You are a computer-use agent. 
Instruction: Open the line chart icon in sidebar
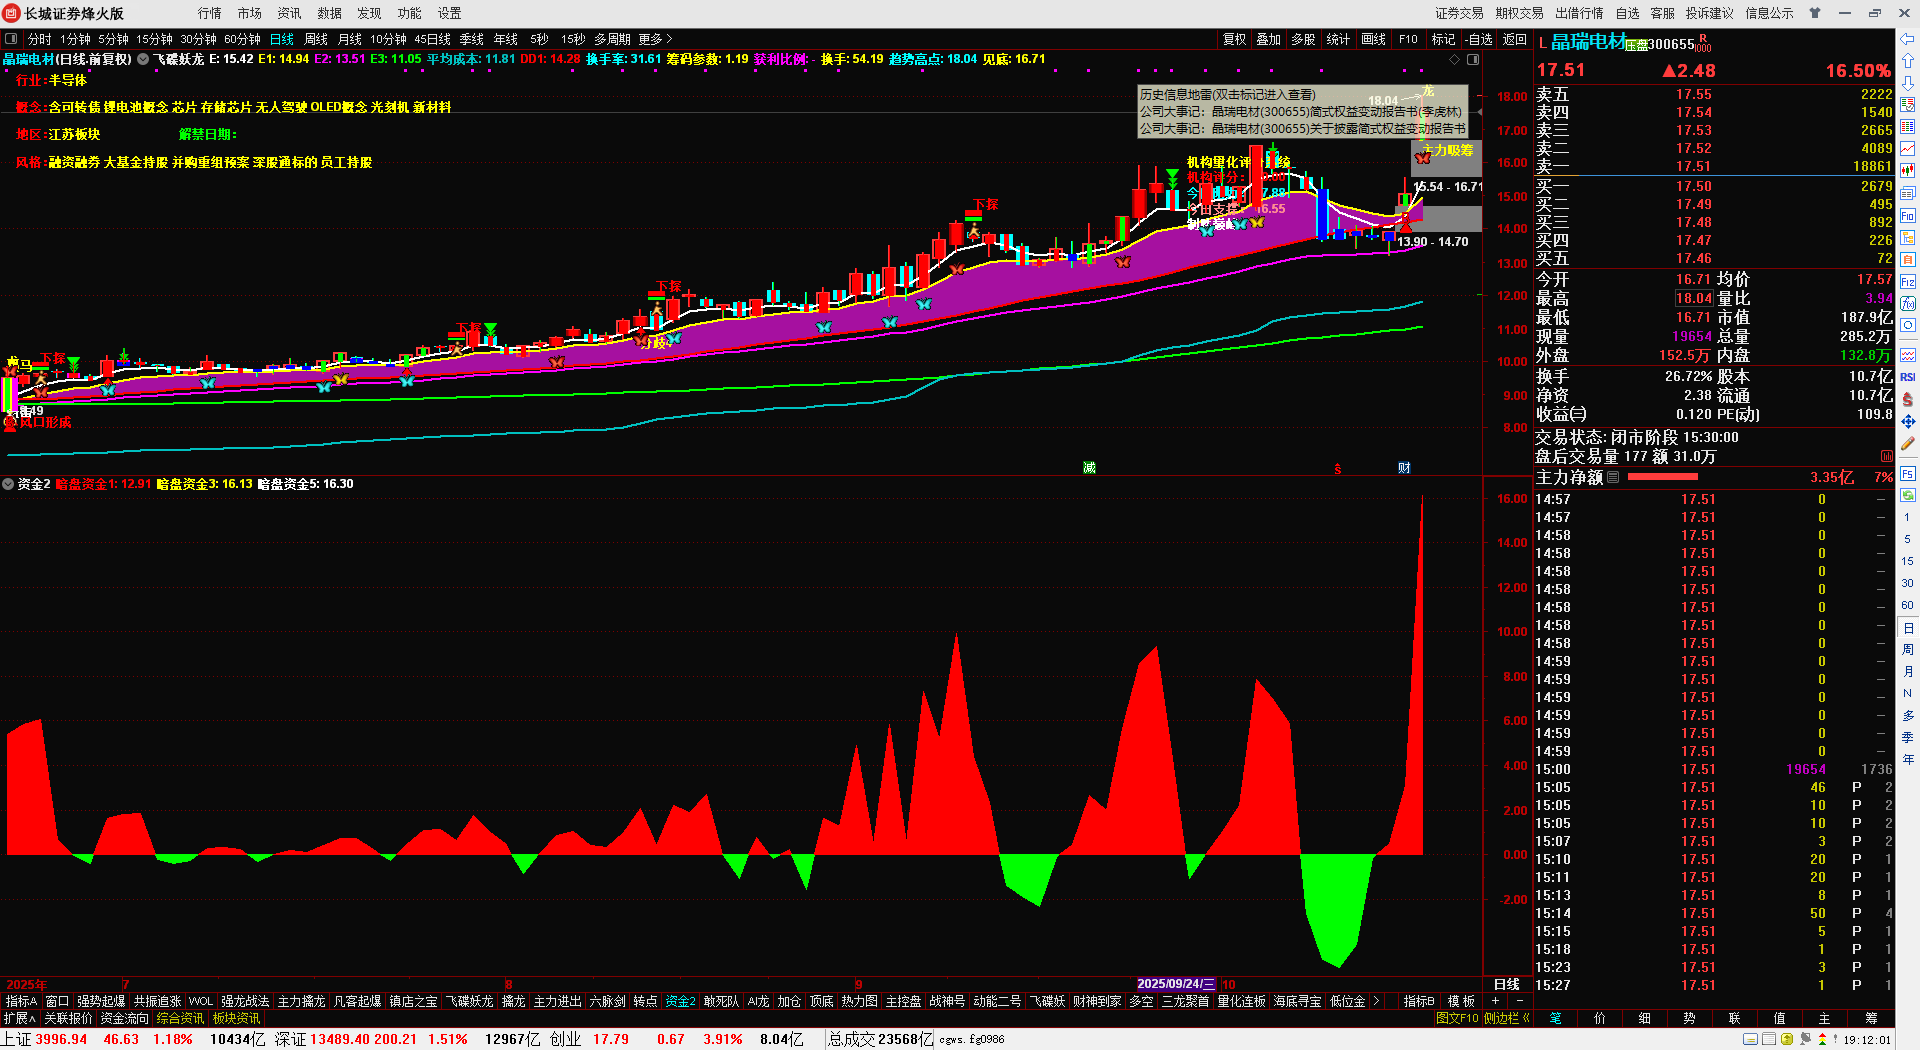point(1907,149)
